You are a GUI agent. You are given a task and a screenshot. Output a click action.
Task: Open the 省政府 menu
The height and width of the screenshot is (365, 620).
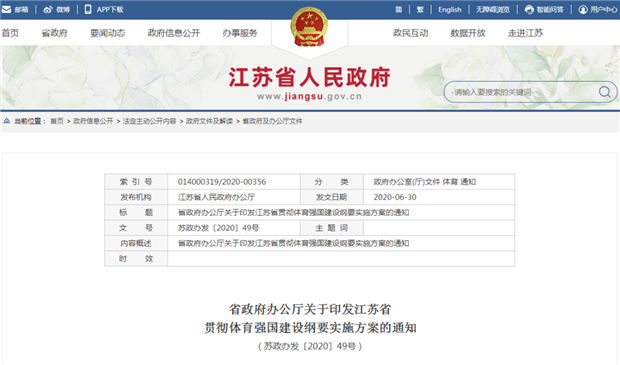(55, 33)
